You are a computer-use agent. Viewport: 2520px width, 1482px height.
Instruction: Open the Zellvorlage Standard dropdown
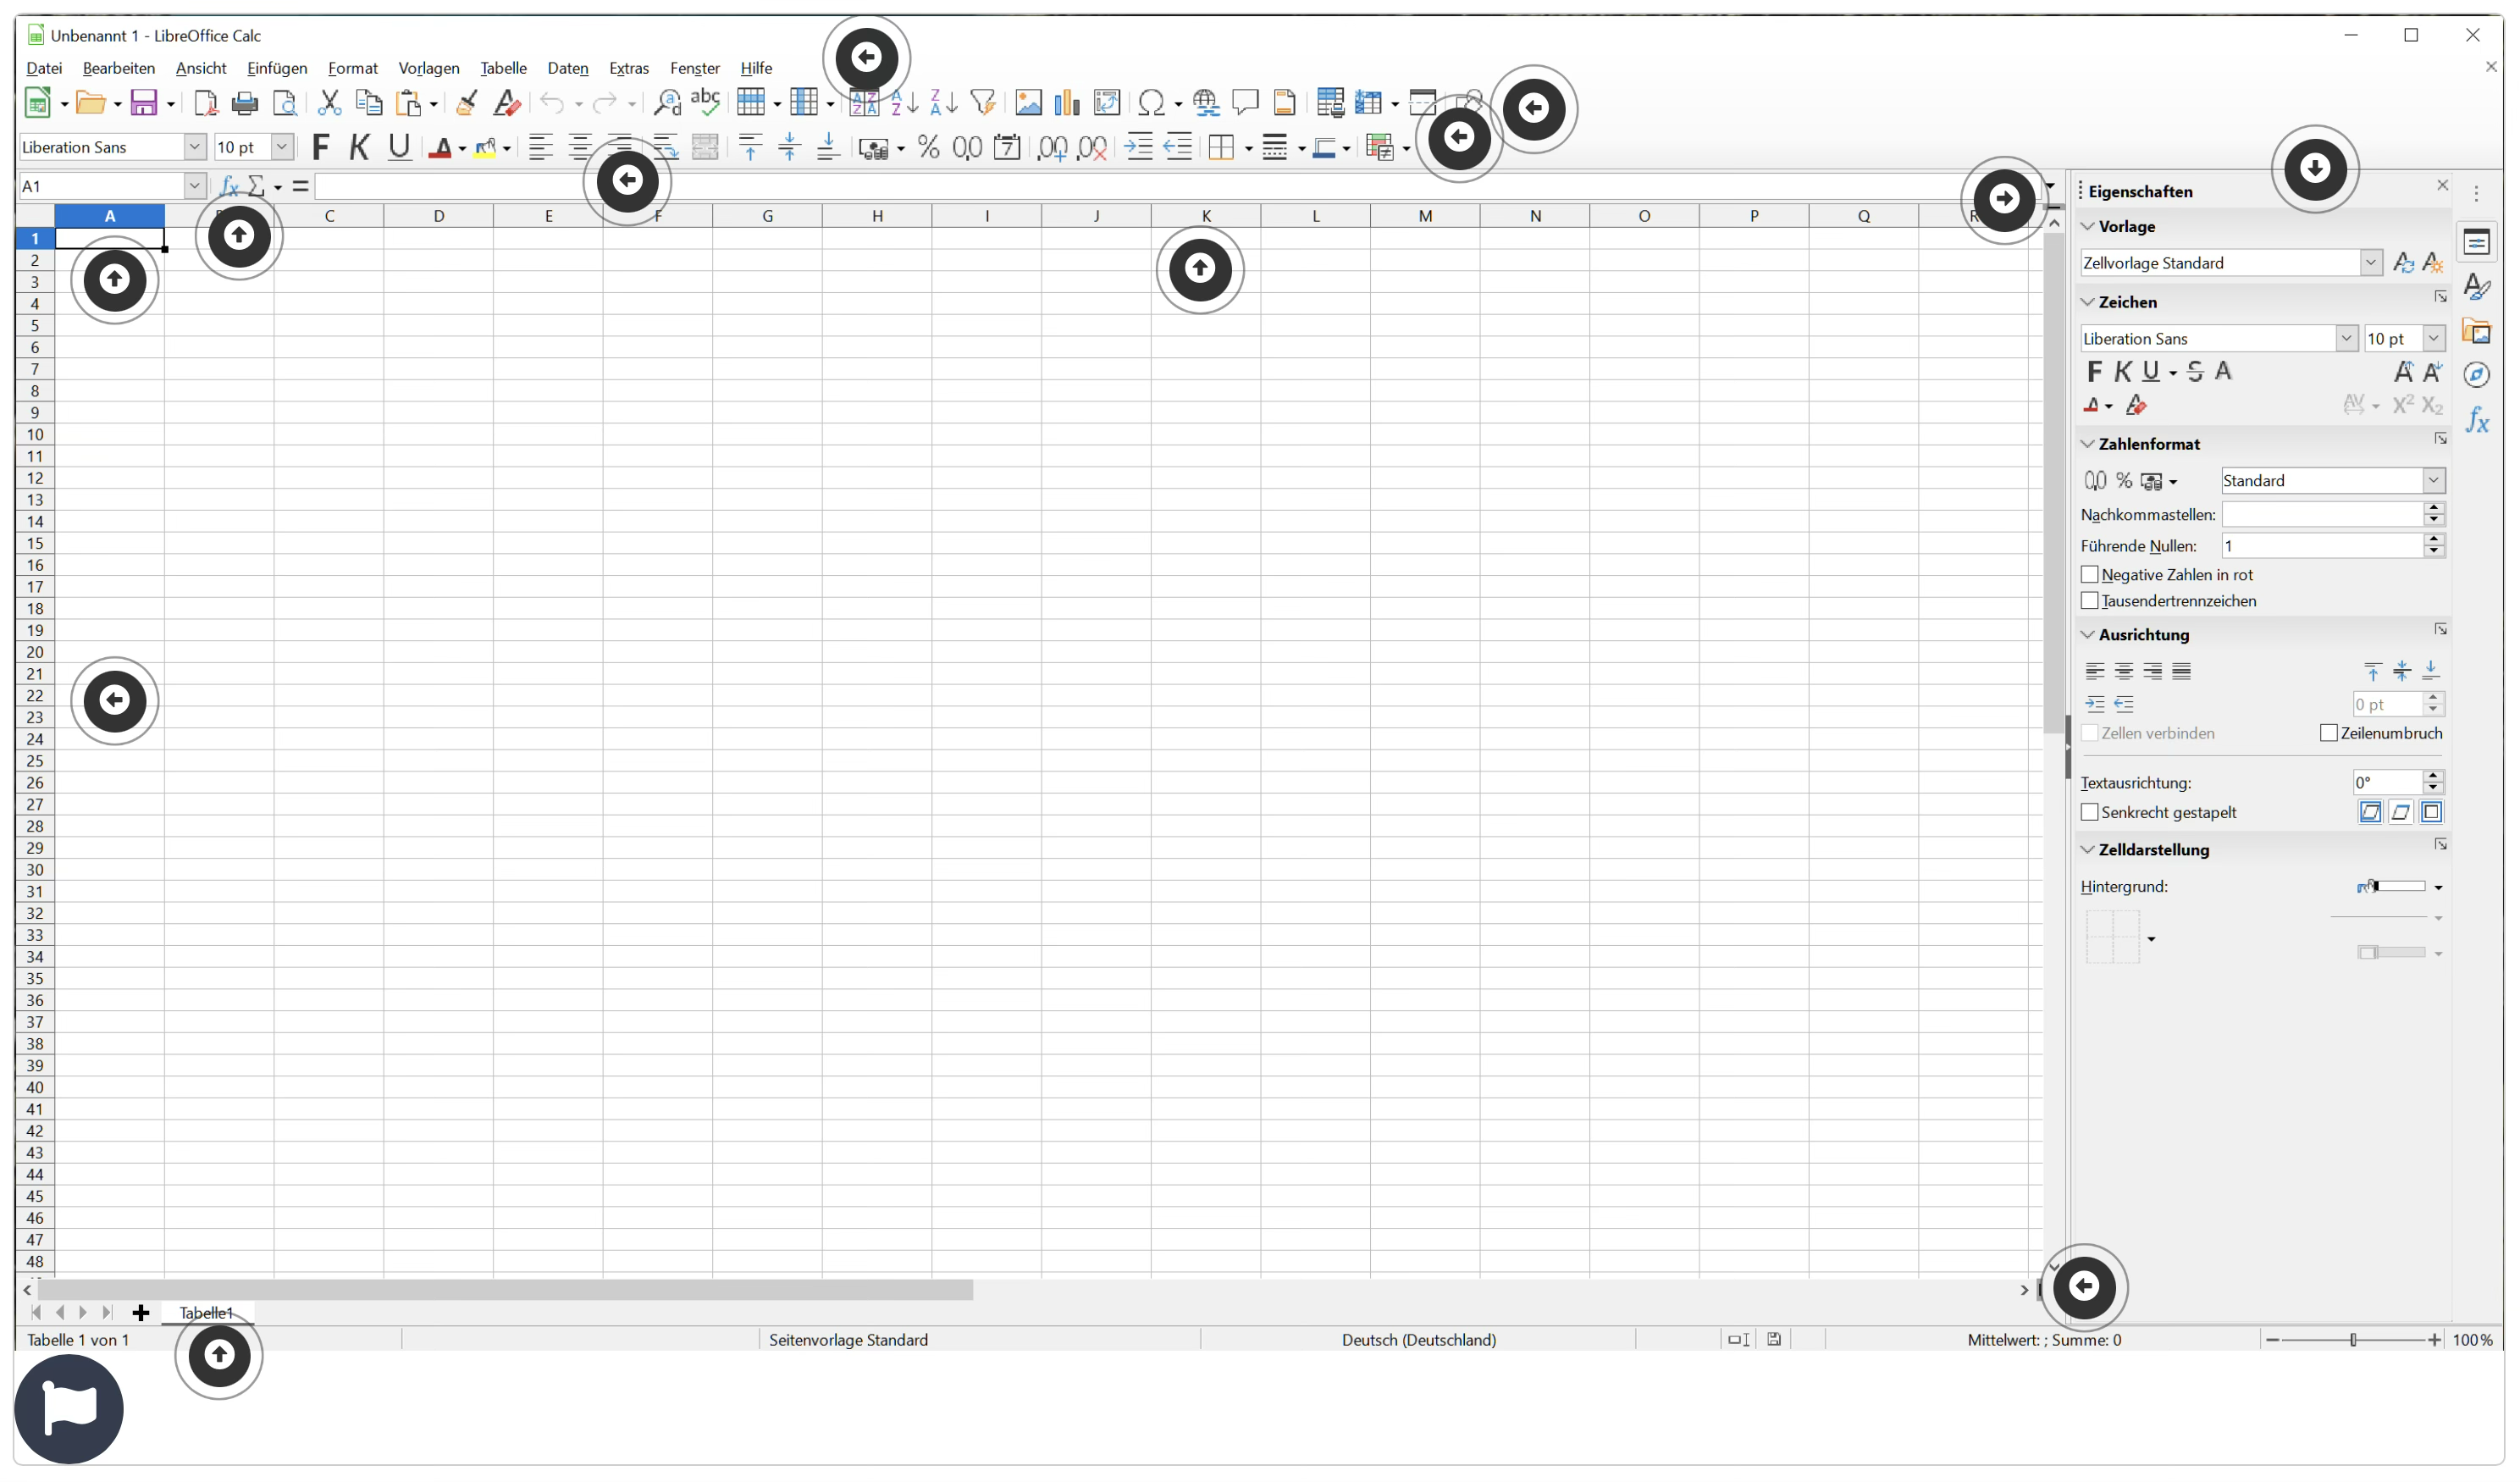[x=2370, y=263]
